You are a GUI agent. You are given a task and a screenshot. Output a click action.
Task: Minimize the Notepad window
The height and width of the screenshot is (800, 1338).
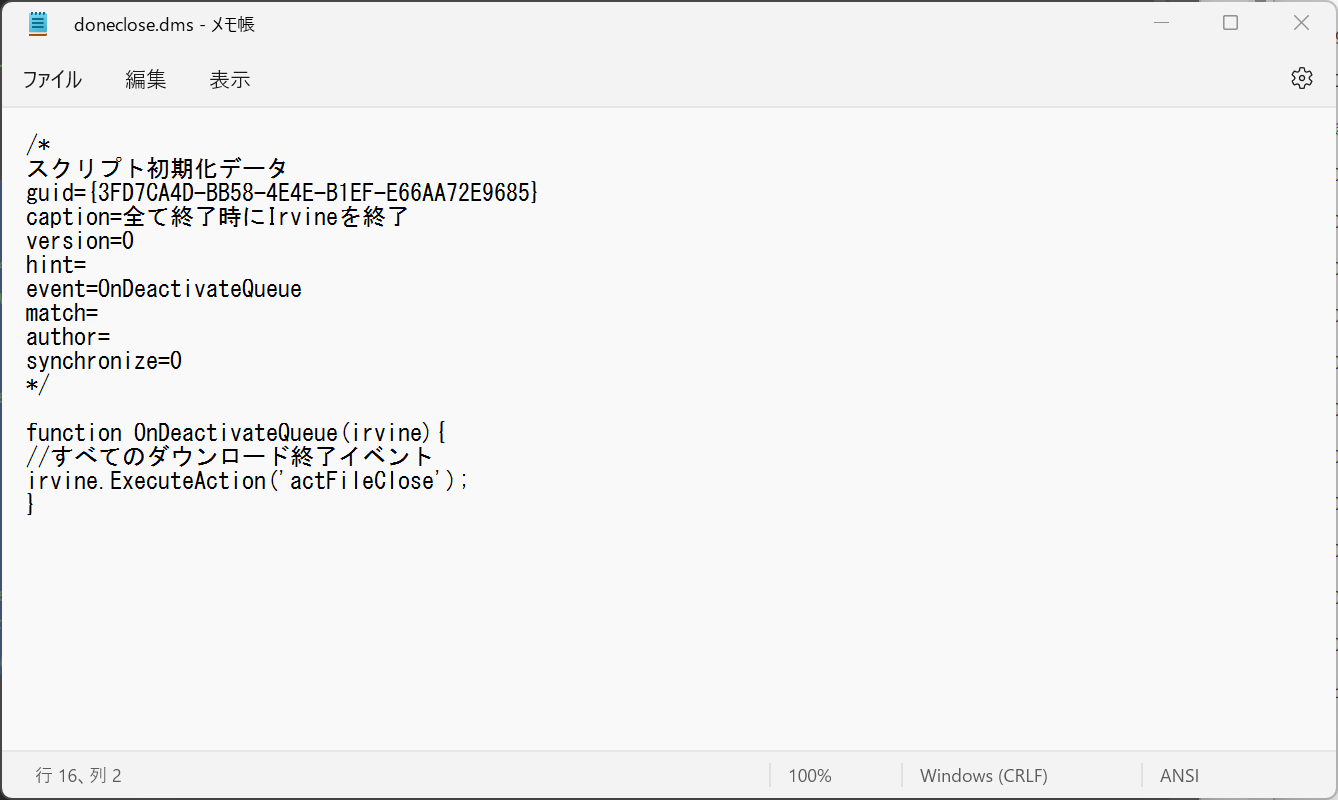click(x=1160, y=23)
